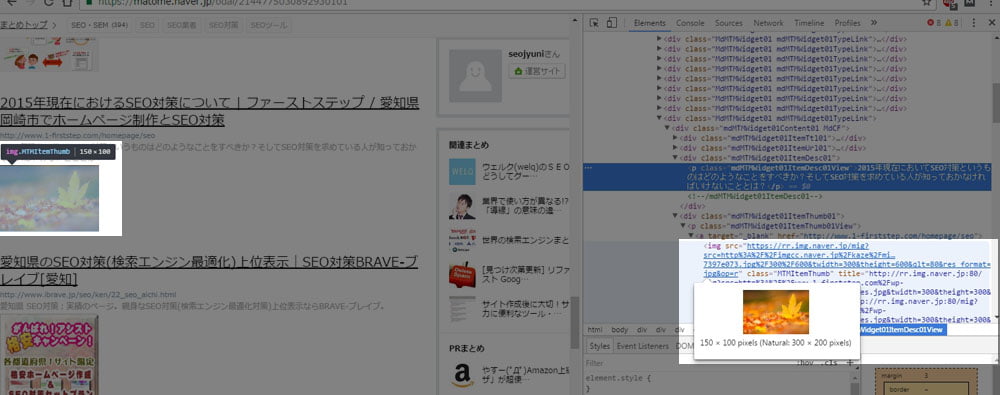The width and height of the screenshot is (1000, 395).
Task: Click the browser home button
Action: coord(67,3)
